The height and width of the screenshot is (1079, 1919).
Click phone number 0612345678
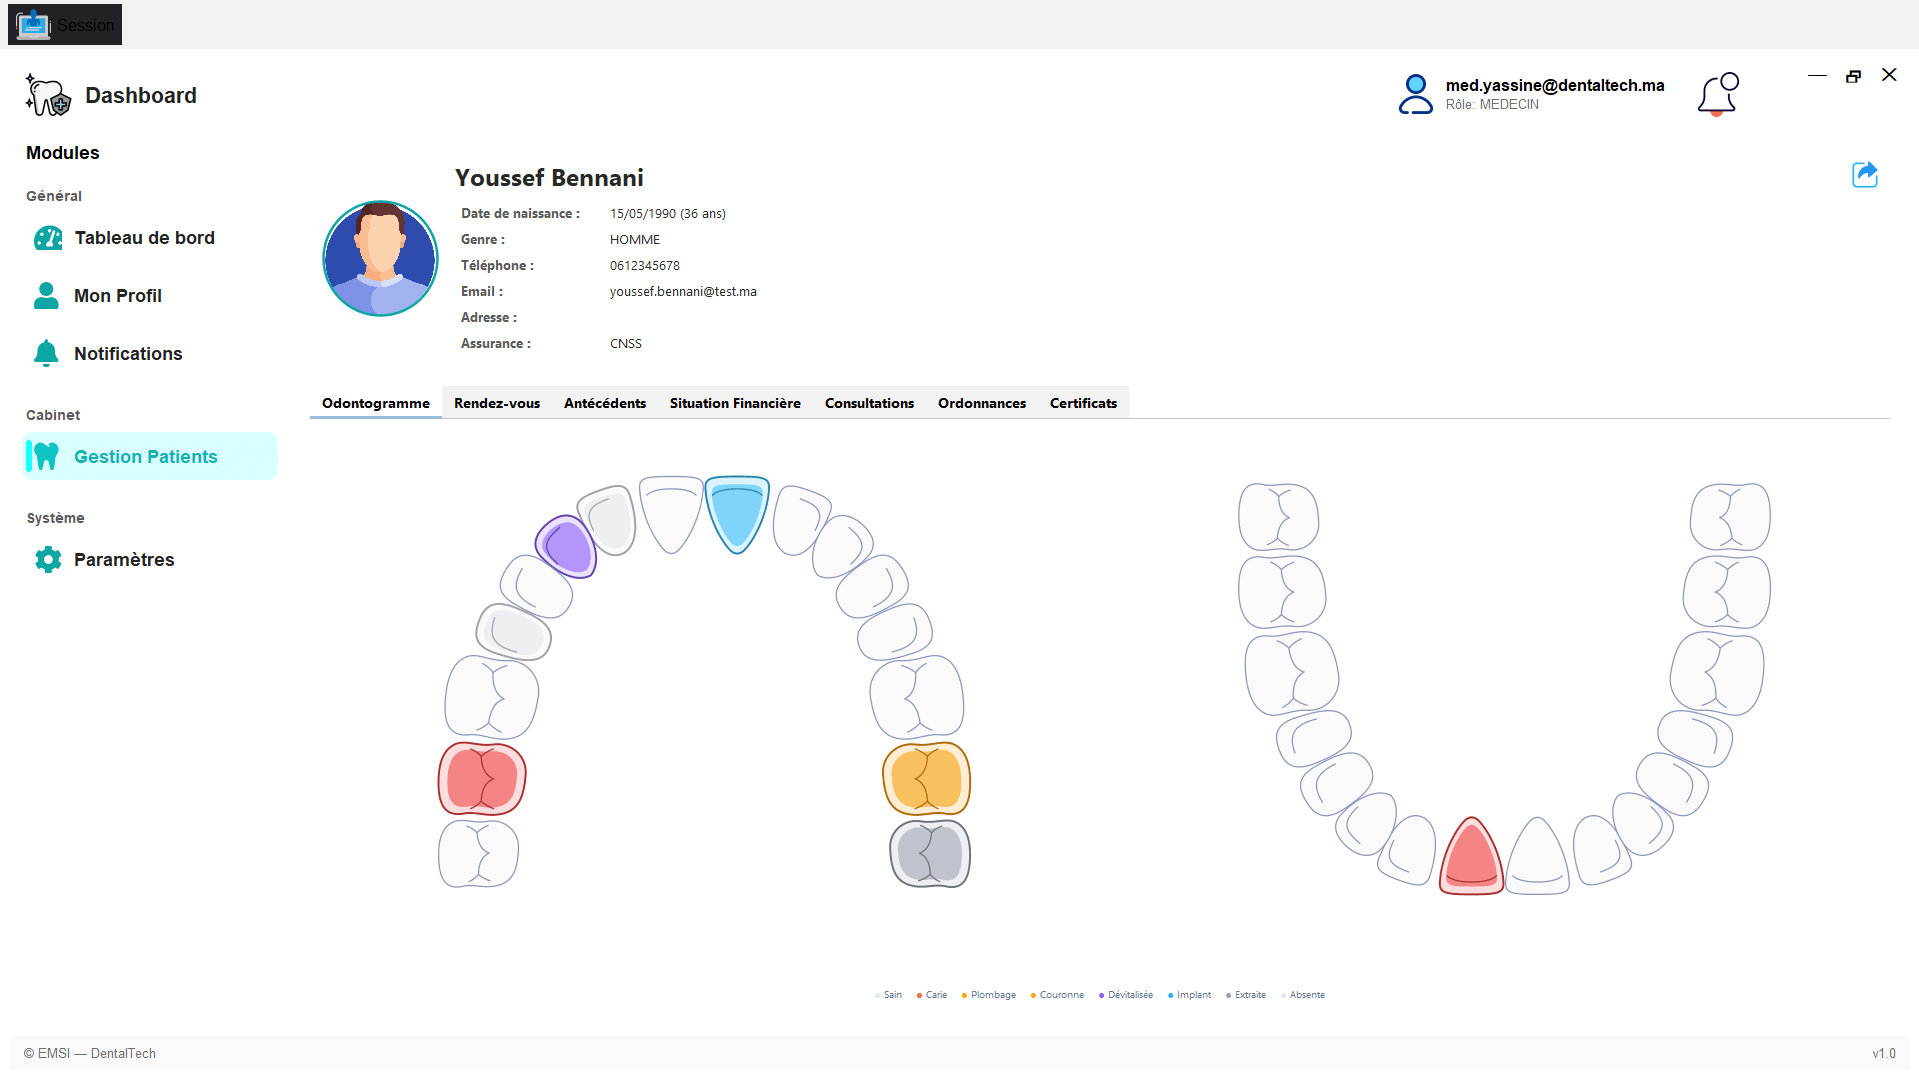point(645,266)
